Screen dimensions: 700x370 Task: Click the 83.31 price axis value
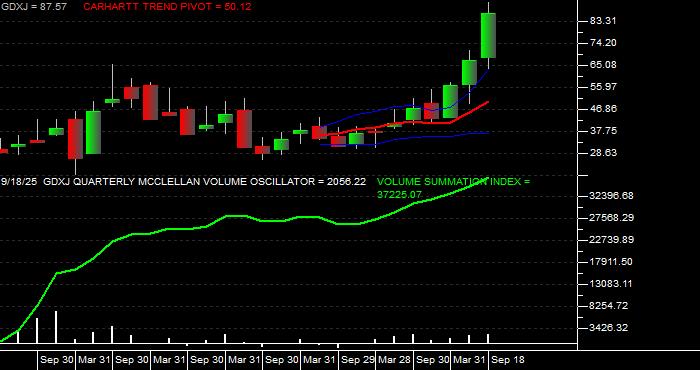tap(604, 21)
